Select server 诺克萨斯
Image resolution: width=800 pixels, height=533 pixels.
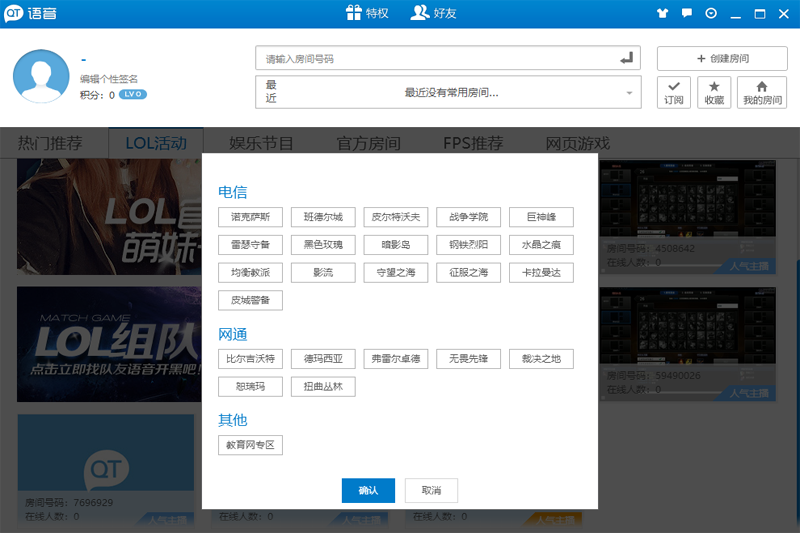coord(250,217)
